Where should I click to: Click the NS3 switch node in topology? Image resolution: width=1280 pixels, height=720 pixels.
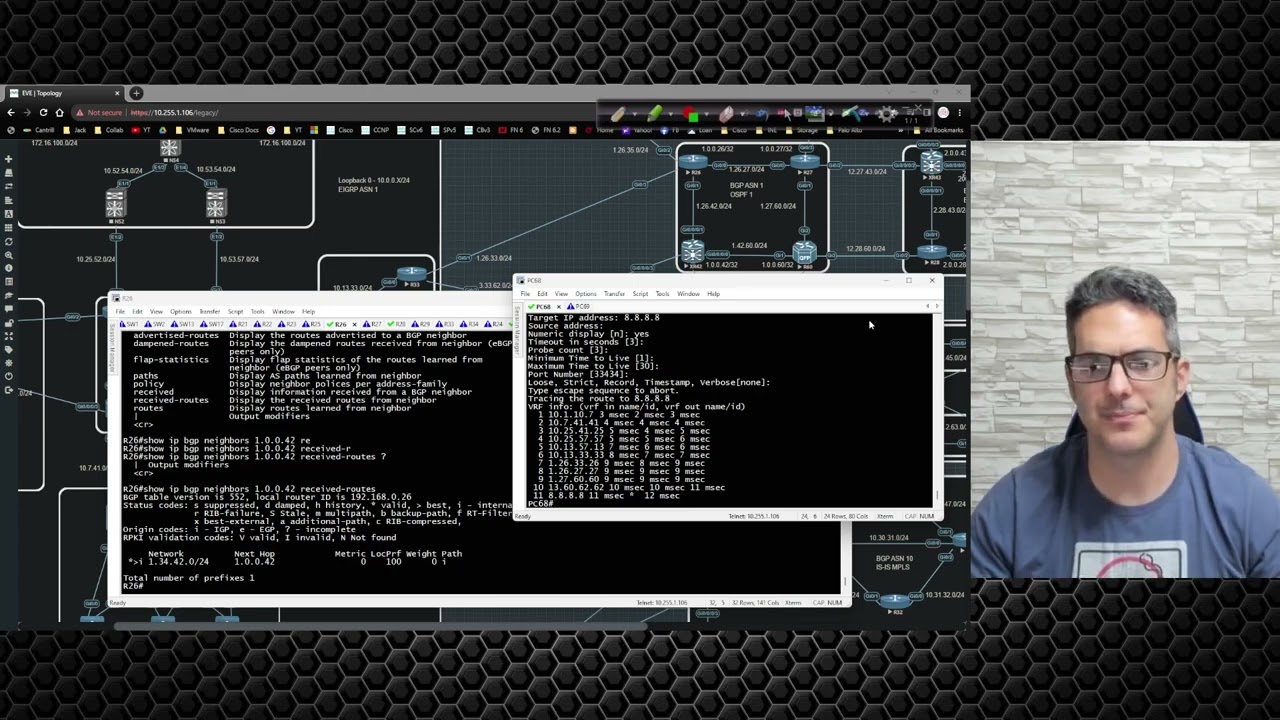[x=215, y=204]
